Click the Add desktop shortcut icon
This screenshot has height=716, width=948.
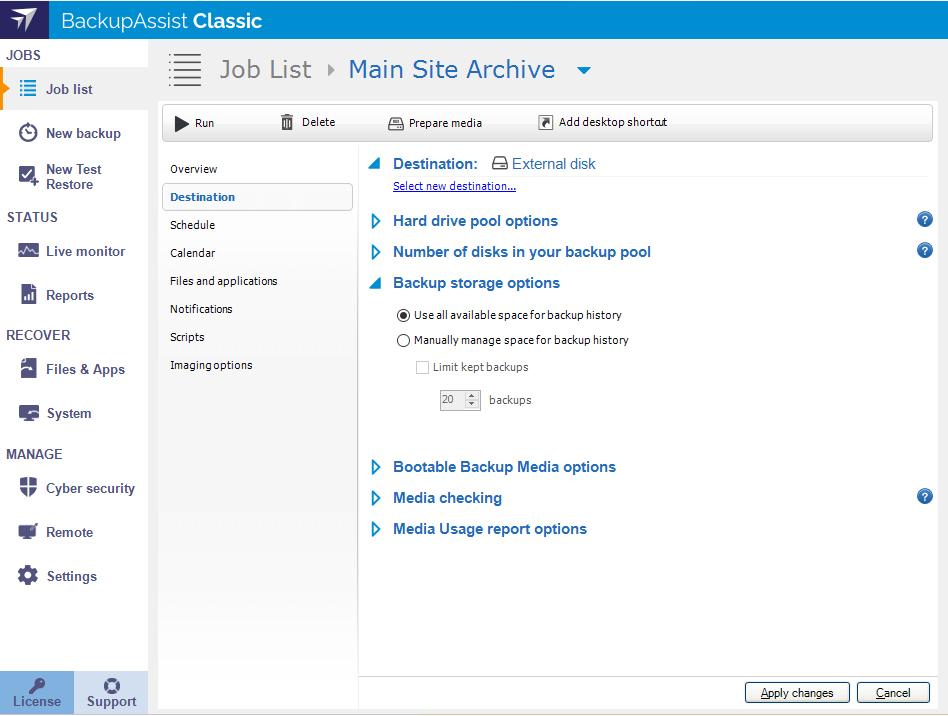pyautogui.click(x=545, y=122)
